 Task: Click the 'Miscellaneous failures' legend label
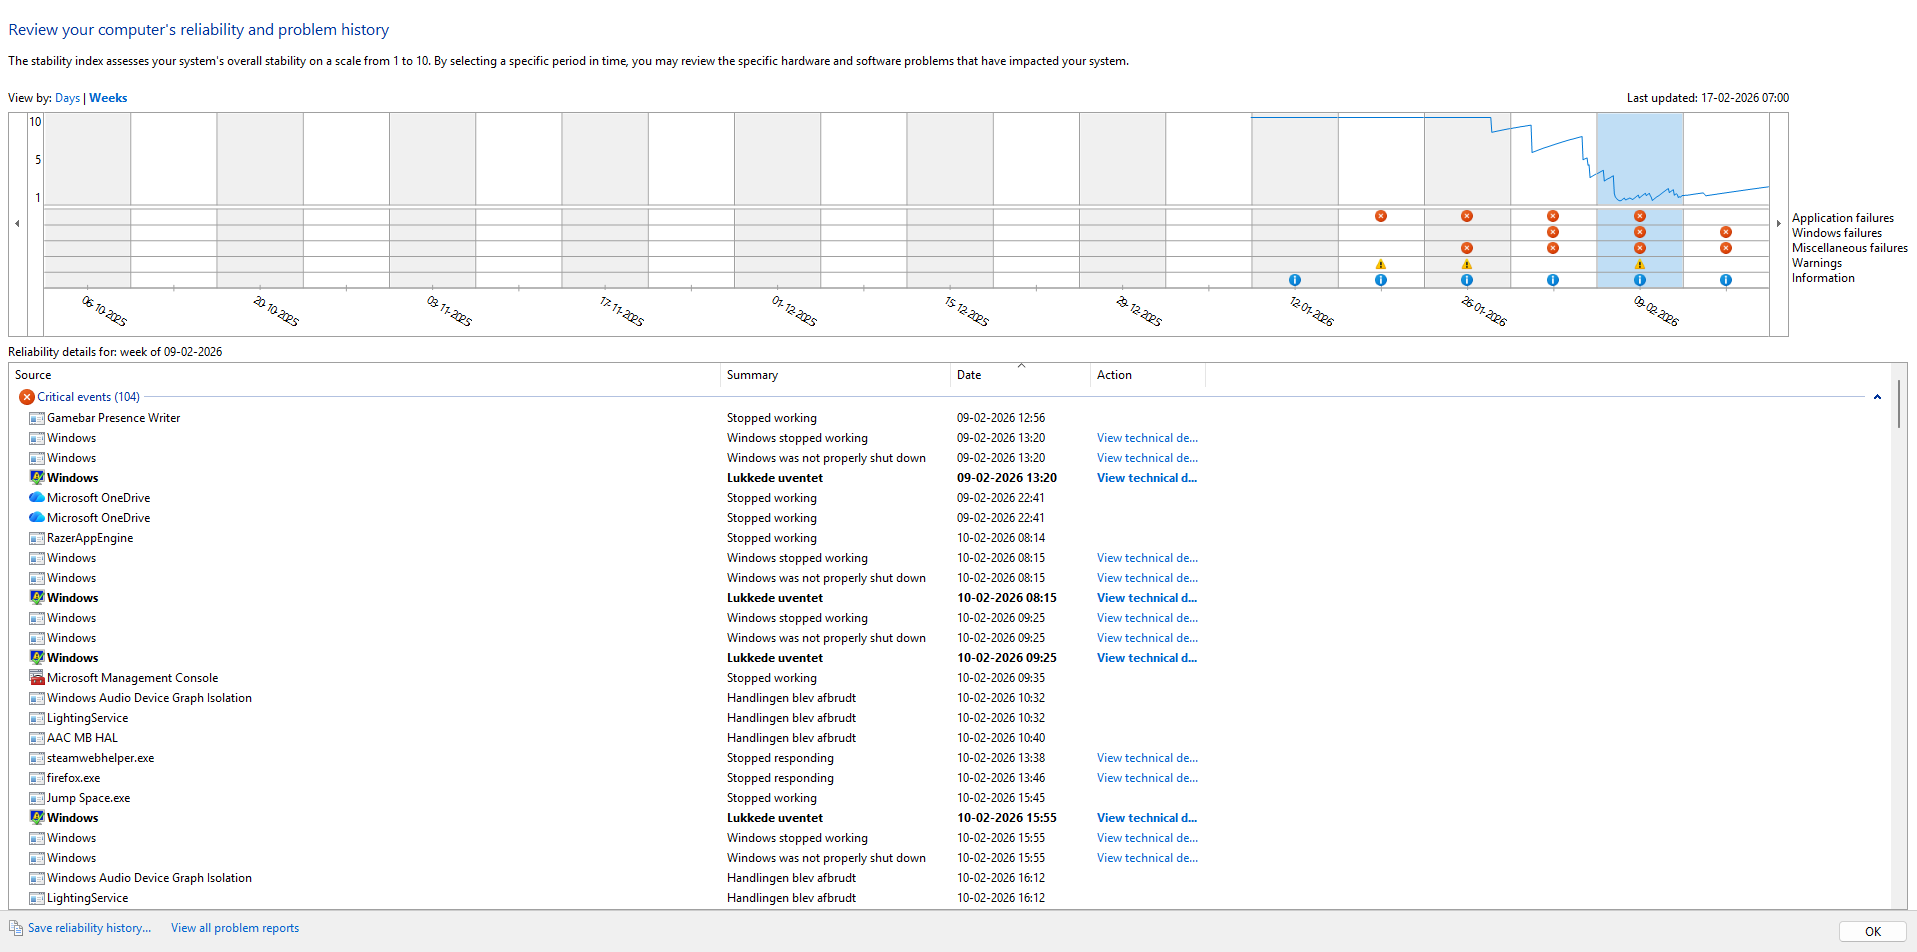tap(1850, 248)
